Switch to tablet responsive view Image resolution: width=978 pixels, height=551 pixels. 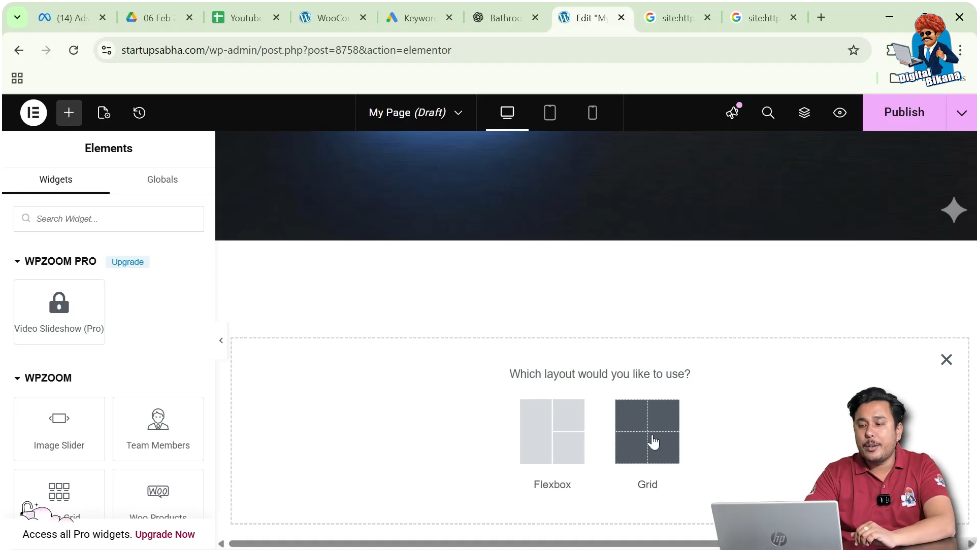point(550,112)
